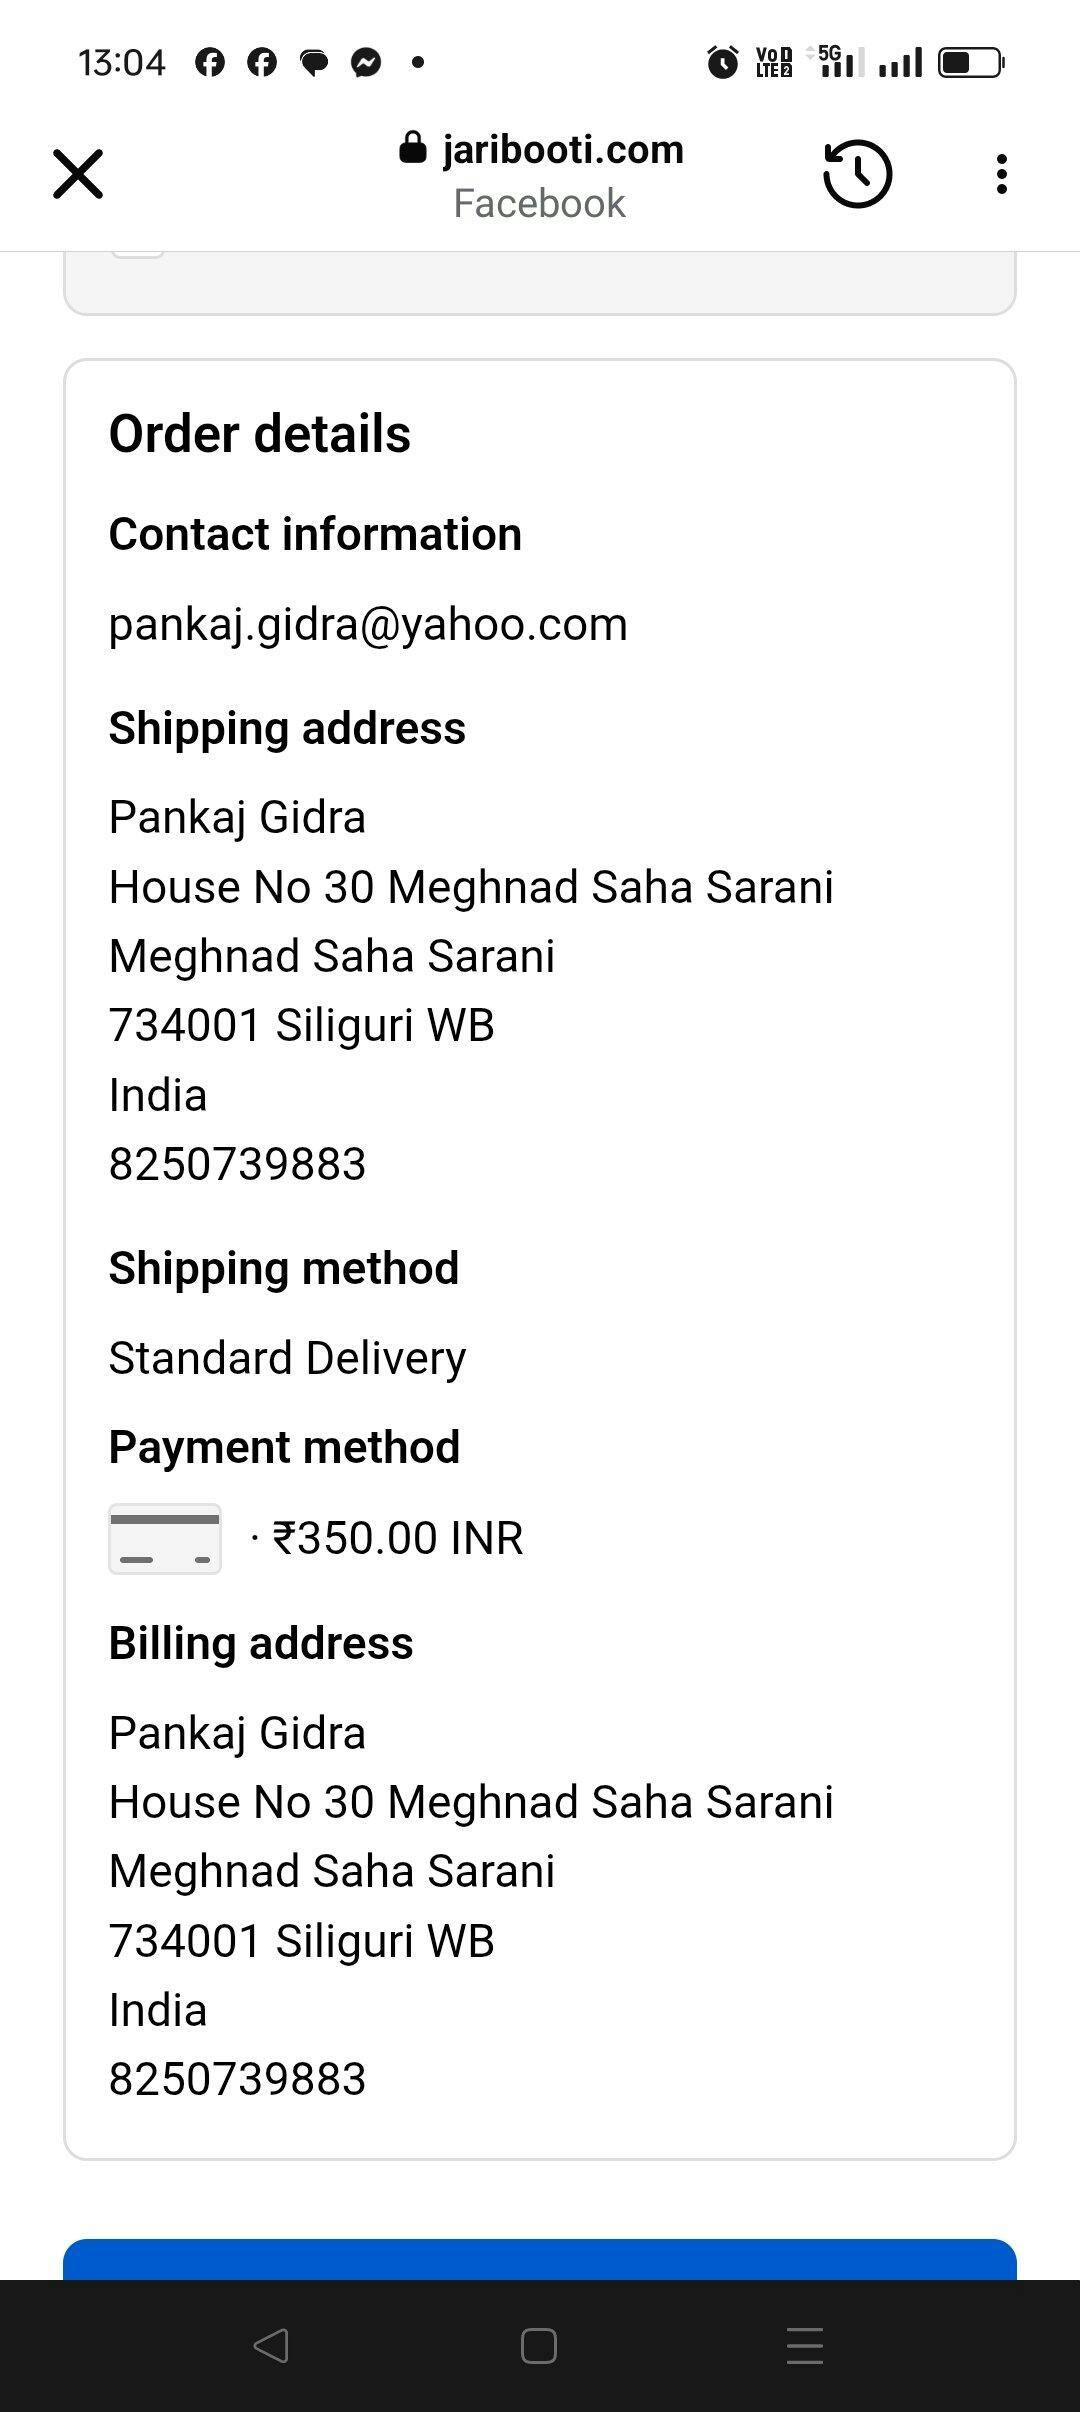Tap the Order details heading
This screenshot has width=1080, height=2412.
coord(260,434)
